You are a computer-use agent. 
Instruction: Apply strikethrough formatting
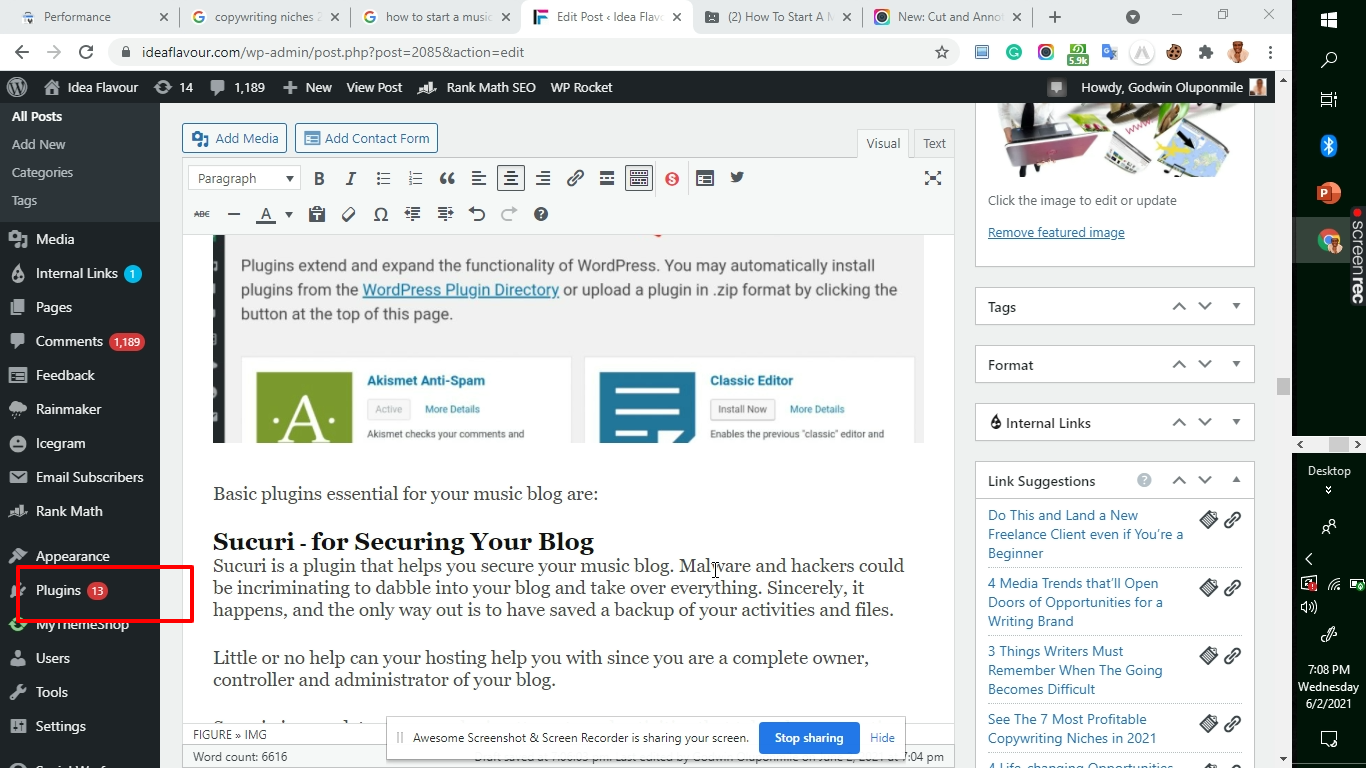tap(202, 214)
